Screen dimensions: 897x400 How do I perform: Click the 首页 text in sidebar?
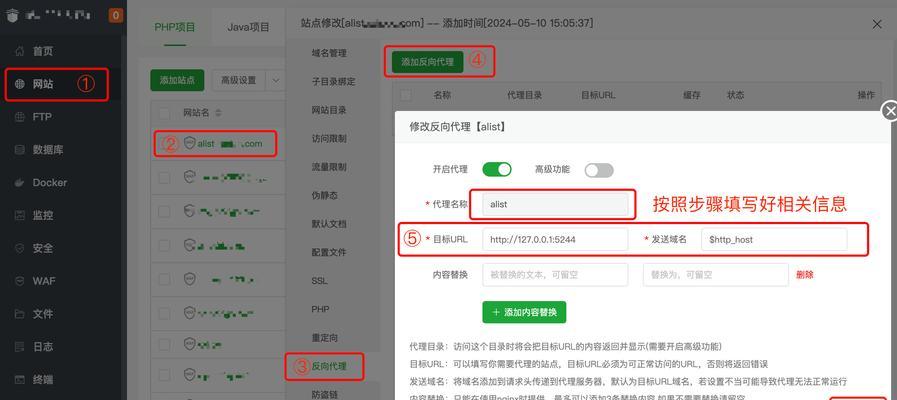click(43, 52)
